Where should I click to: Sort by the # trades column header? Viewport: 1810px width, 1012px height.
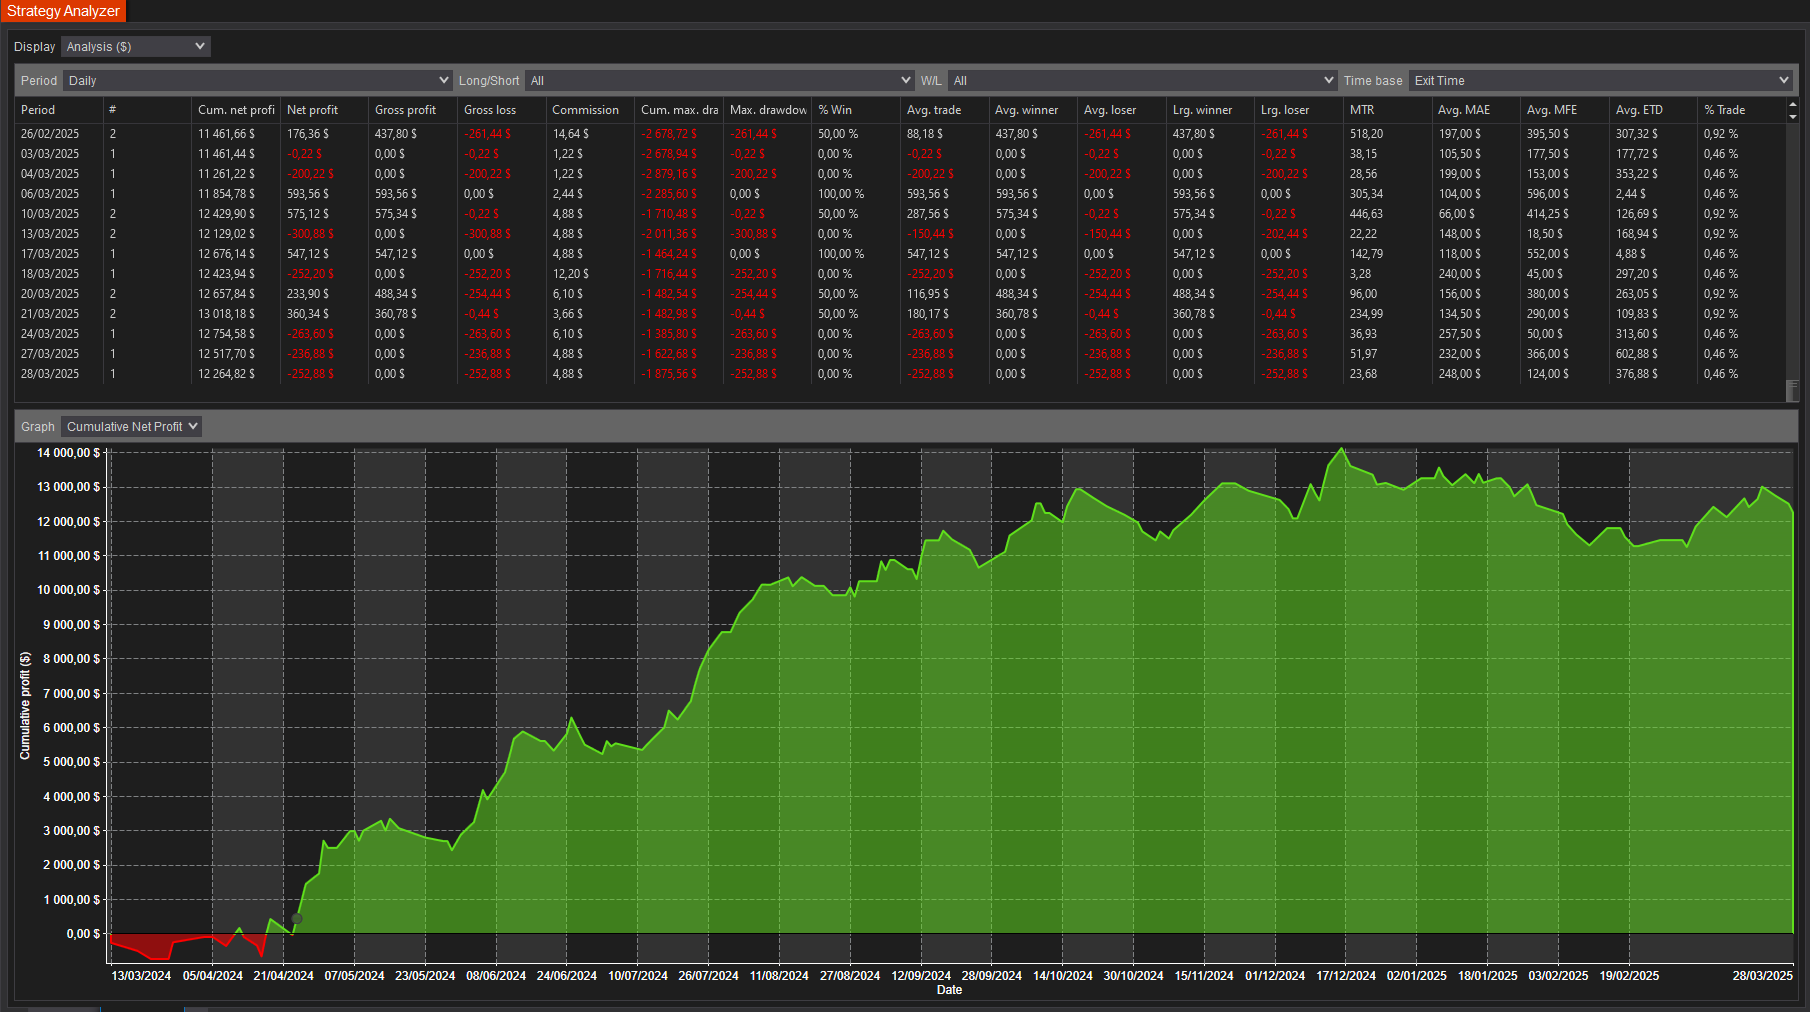point(147,110)
